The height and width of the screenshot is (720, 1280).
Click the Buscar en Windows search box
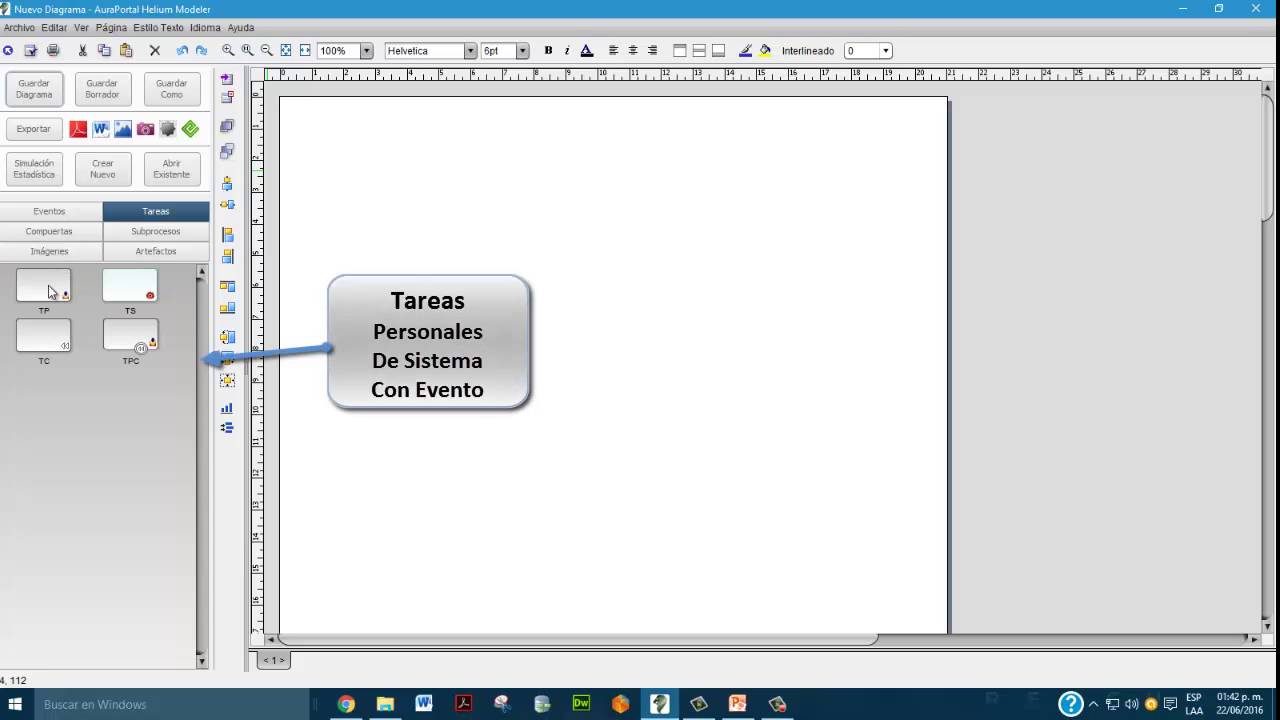pos(170,704)
